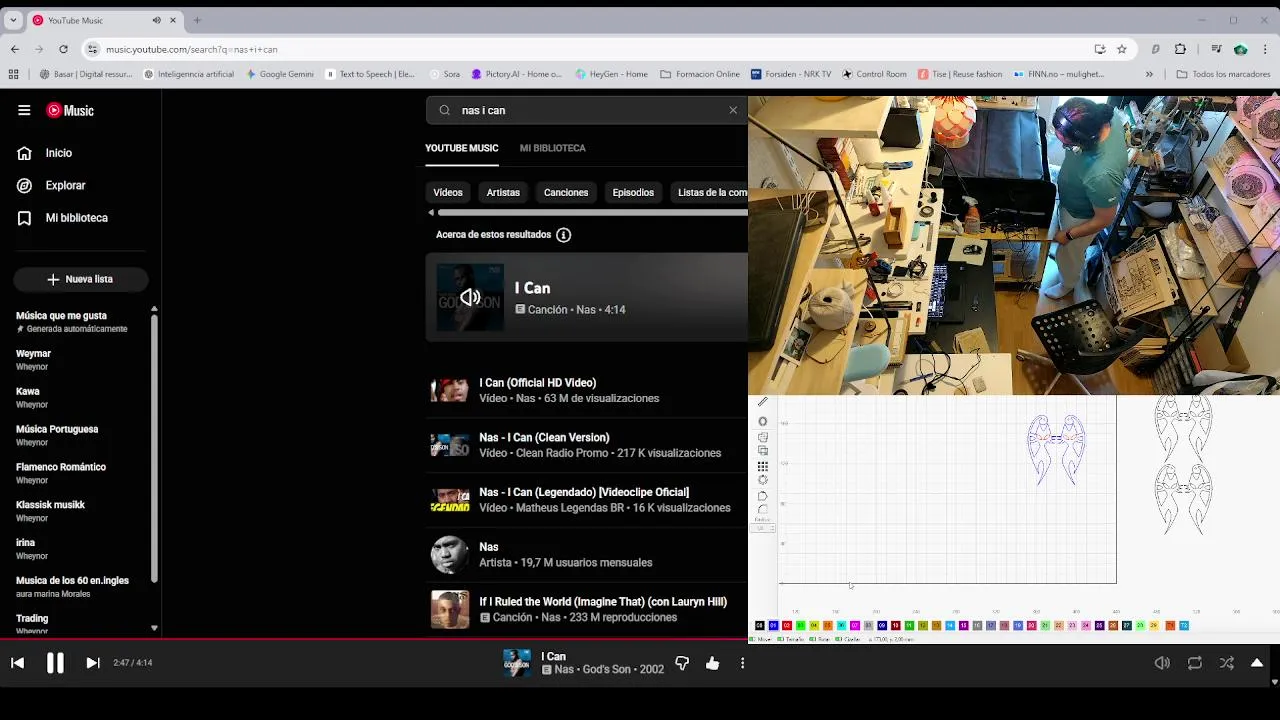
Task: Filter results by Vídeos chip
Action: [448, 192]
